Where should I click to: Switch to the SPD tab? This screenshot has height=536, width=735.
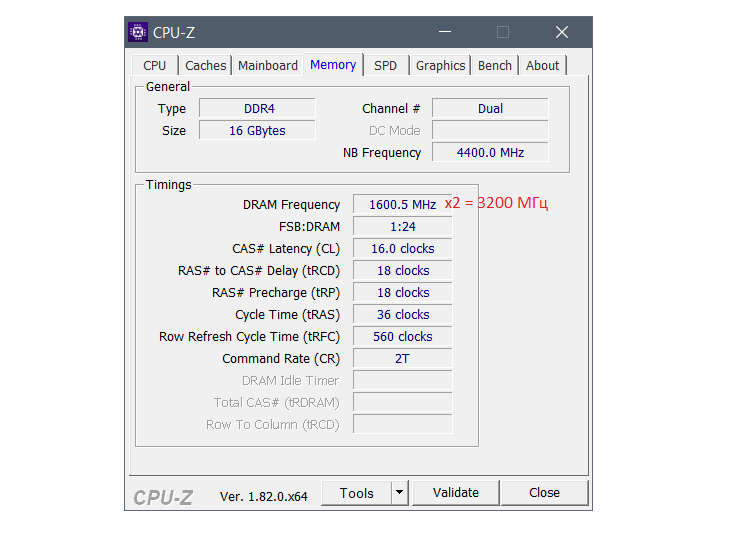pyautogui.click(x=385, y=65)
